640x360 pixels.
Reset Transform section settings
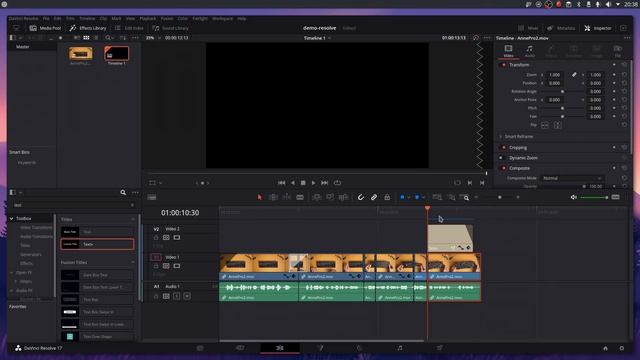624,65
